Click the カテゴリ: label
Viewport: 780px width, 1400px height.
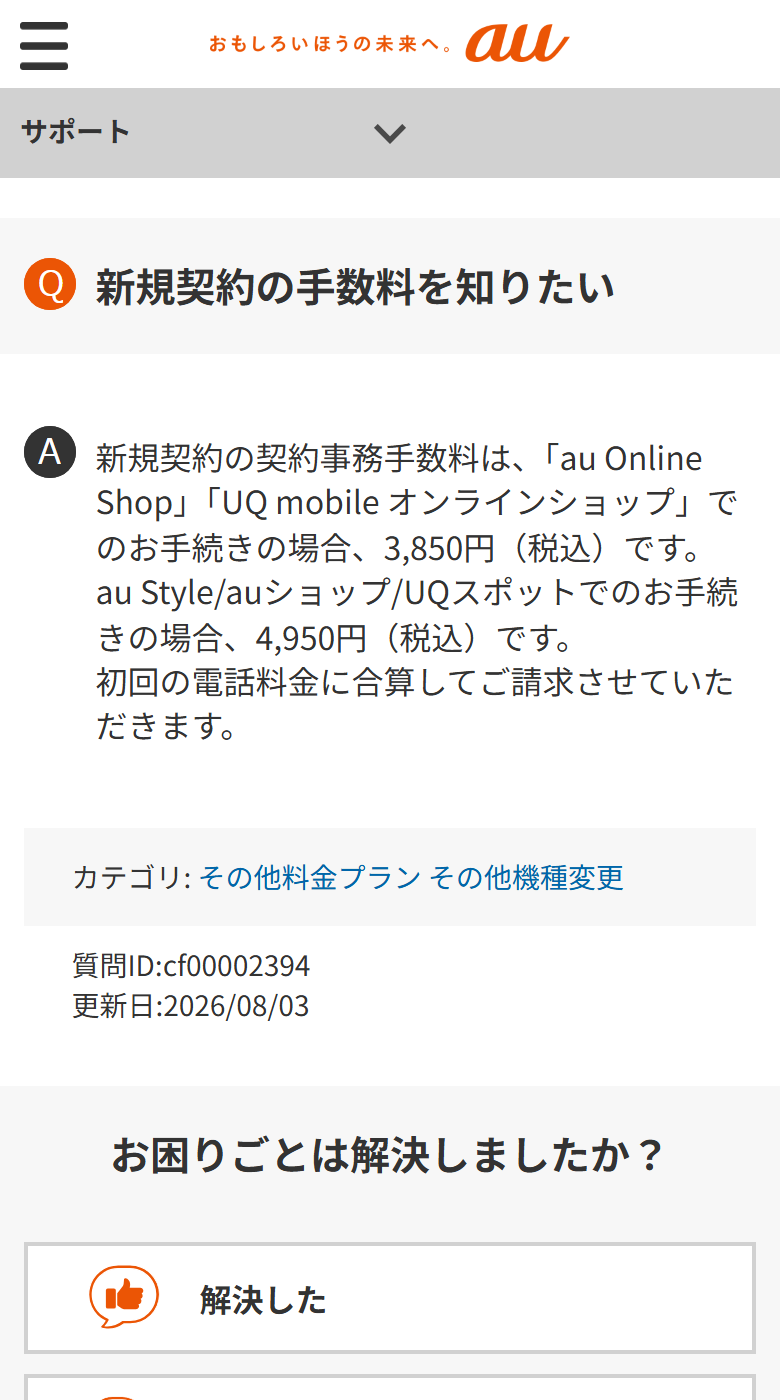coord(131,877)
